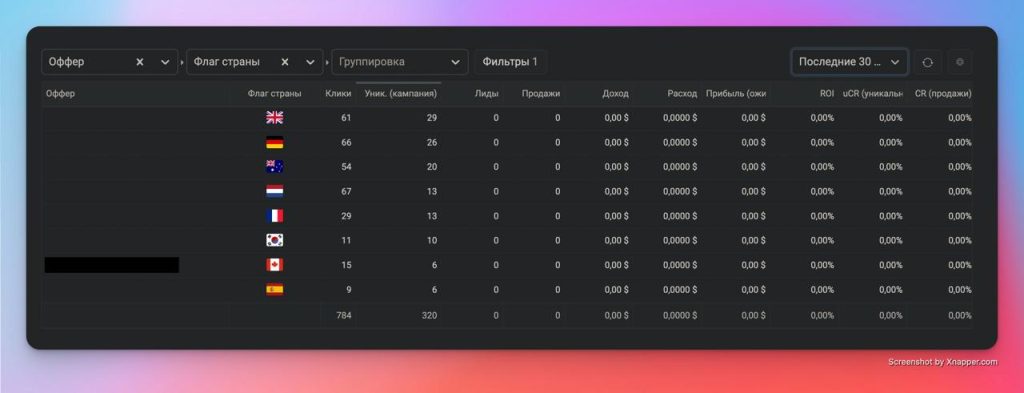This screenshot has height=393, width=1024.
Task: Select unique value 29 in the UK row
Action: [x=432, y=118]
